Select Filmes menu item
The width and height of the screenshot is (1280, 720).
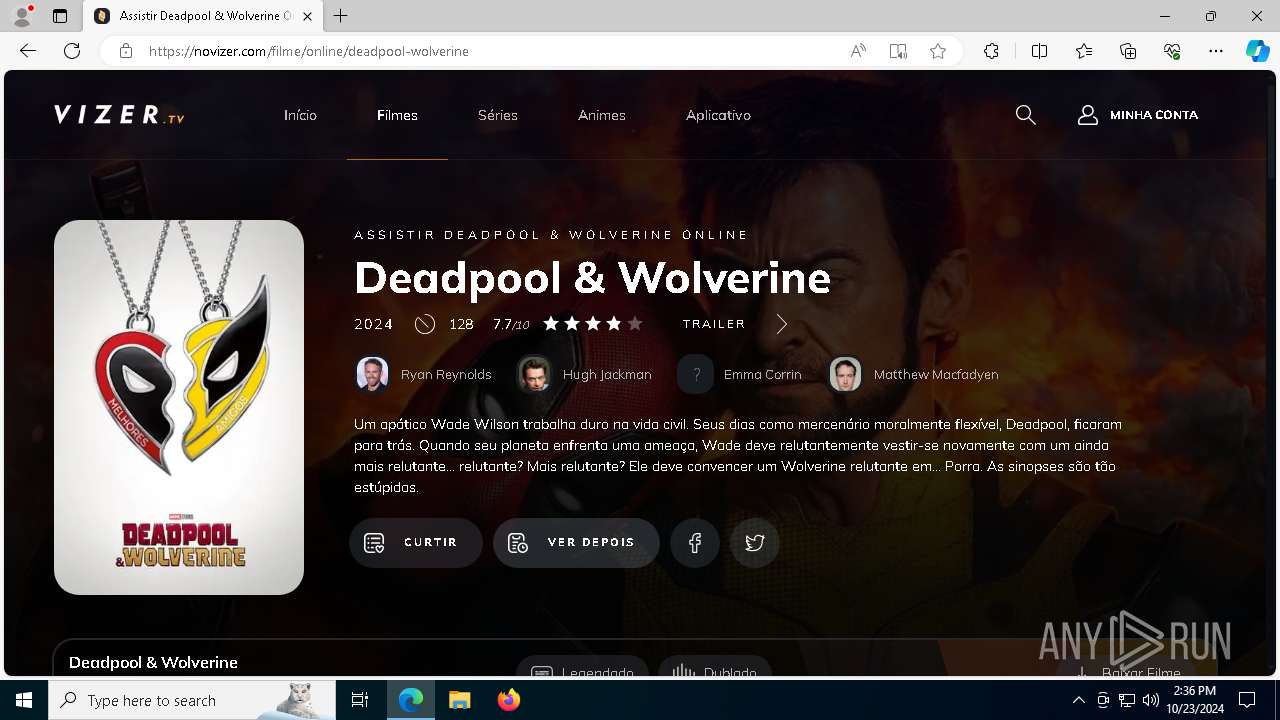click(397, 115)
